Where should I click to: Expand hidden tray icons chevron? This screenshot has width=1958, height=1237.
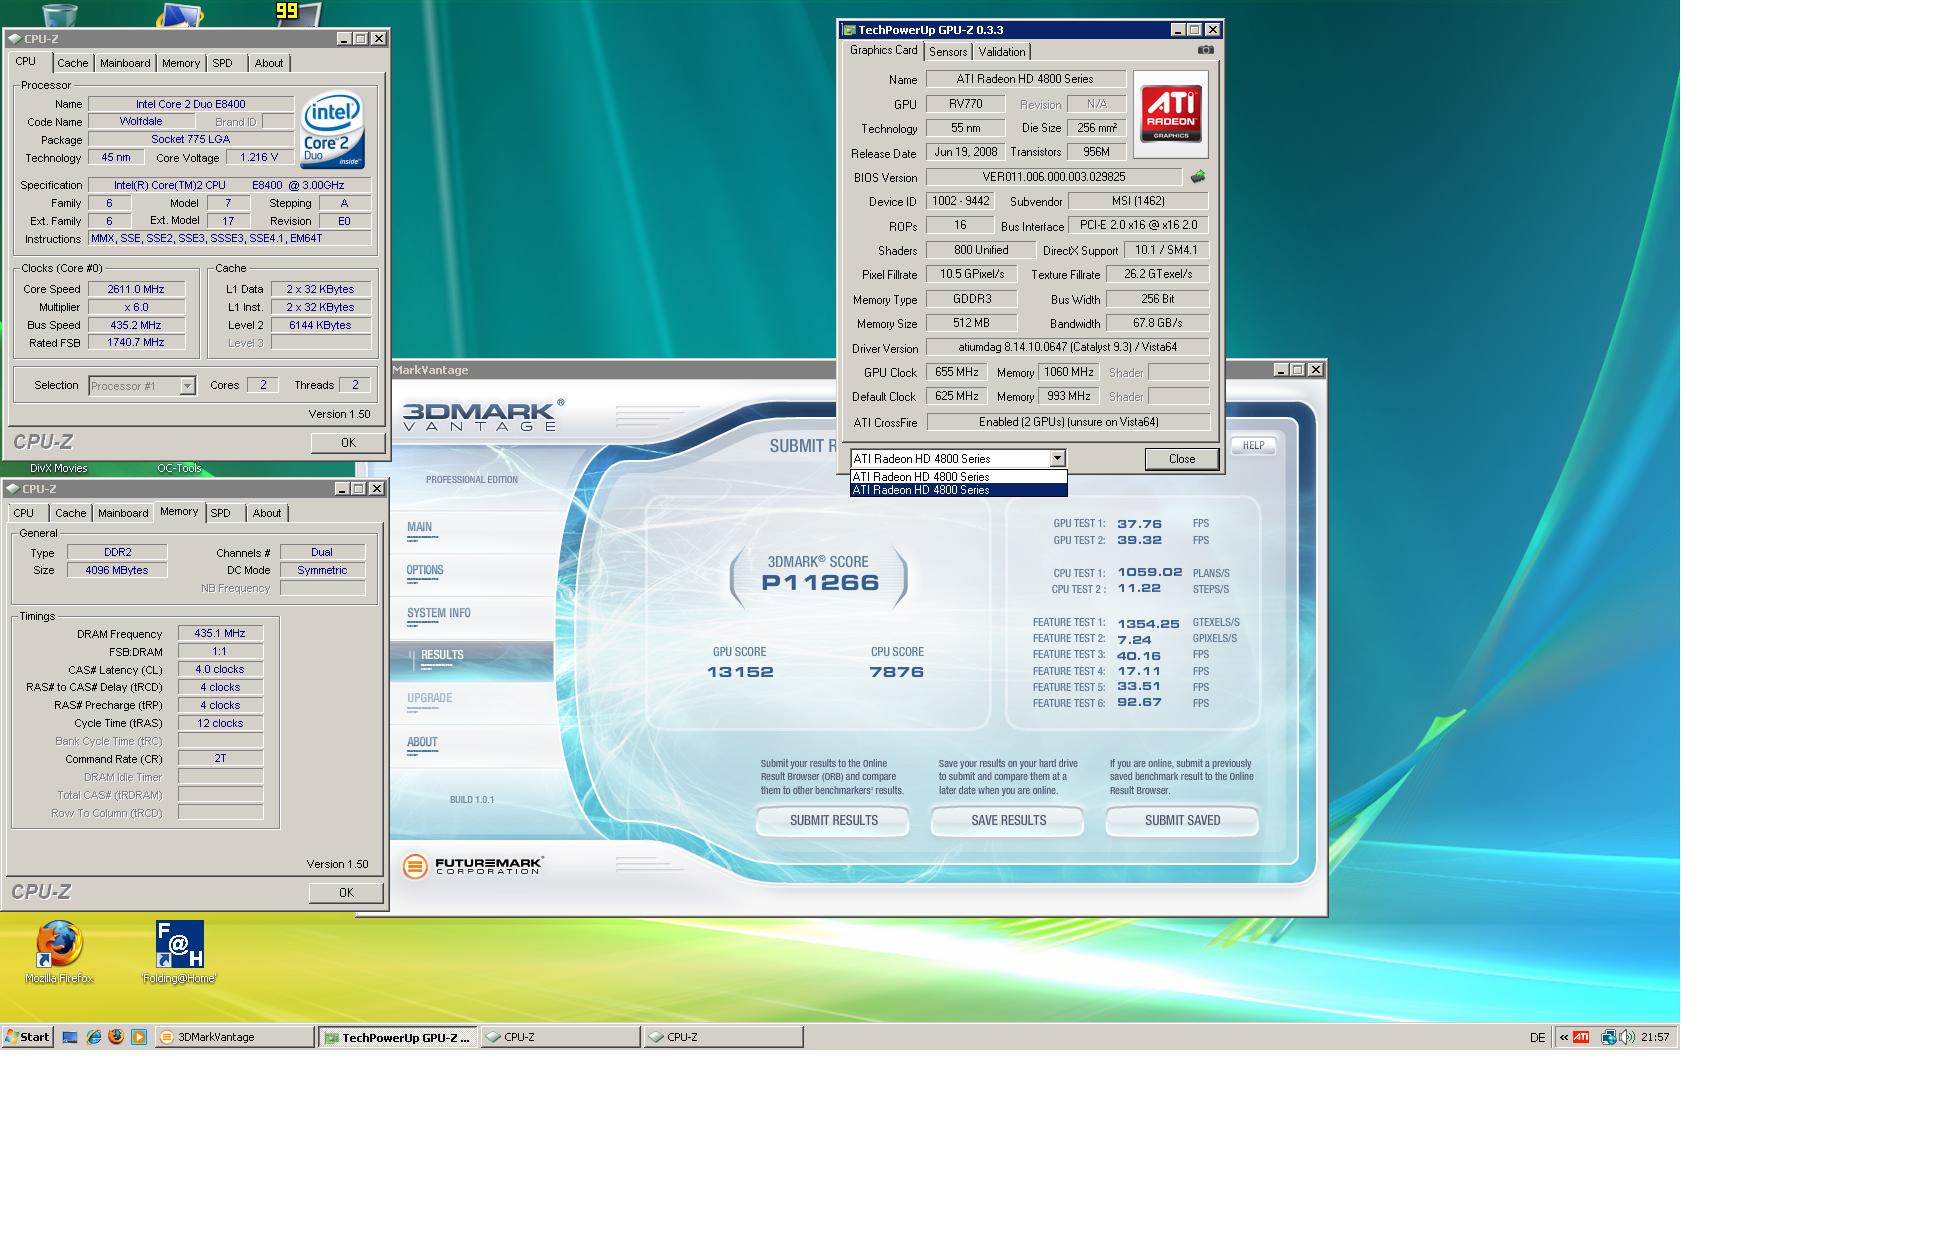[x=1564, y=1037]
